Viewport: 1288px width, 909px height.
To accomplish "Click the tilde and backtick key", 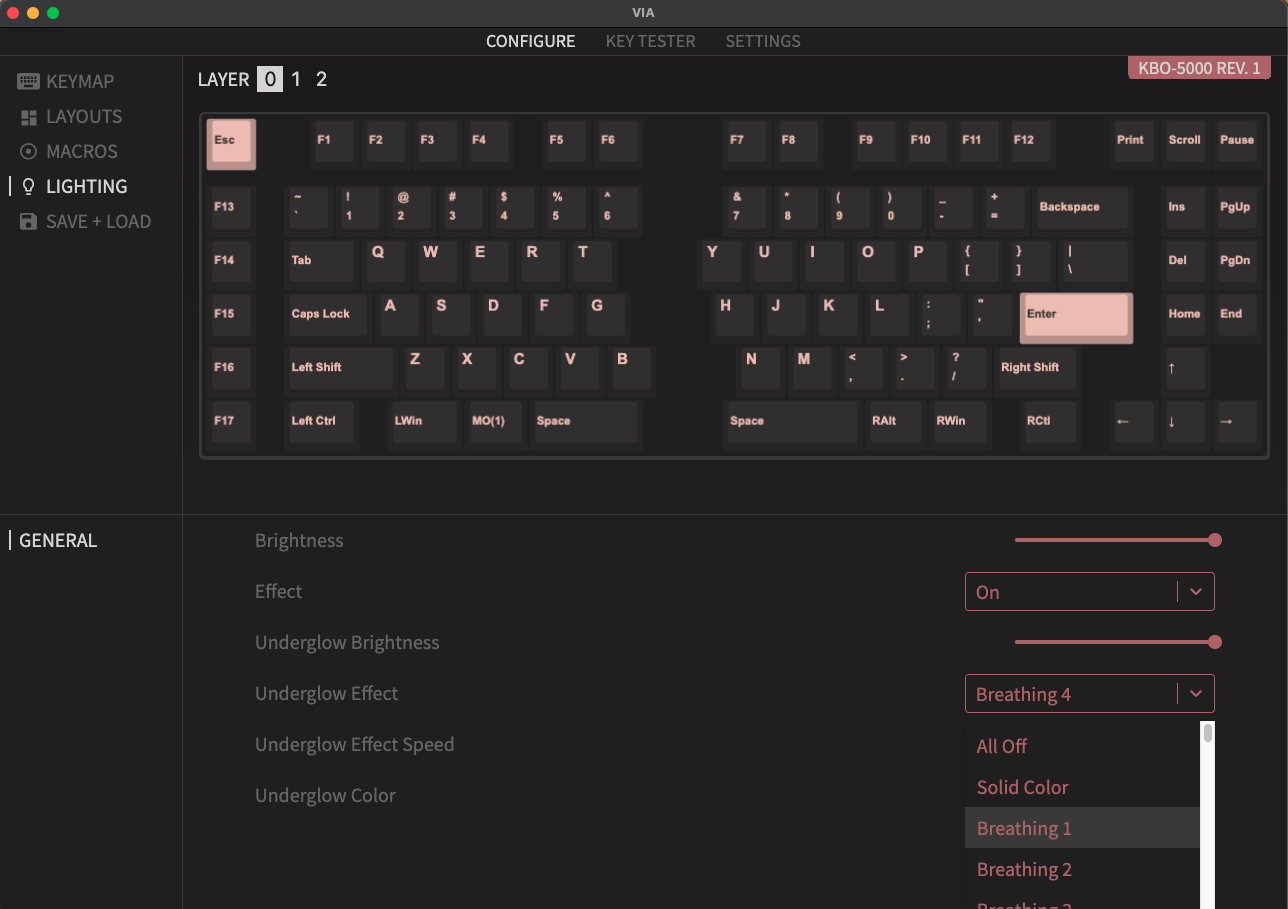I will (x=308, y=209).
